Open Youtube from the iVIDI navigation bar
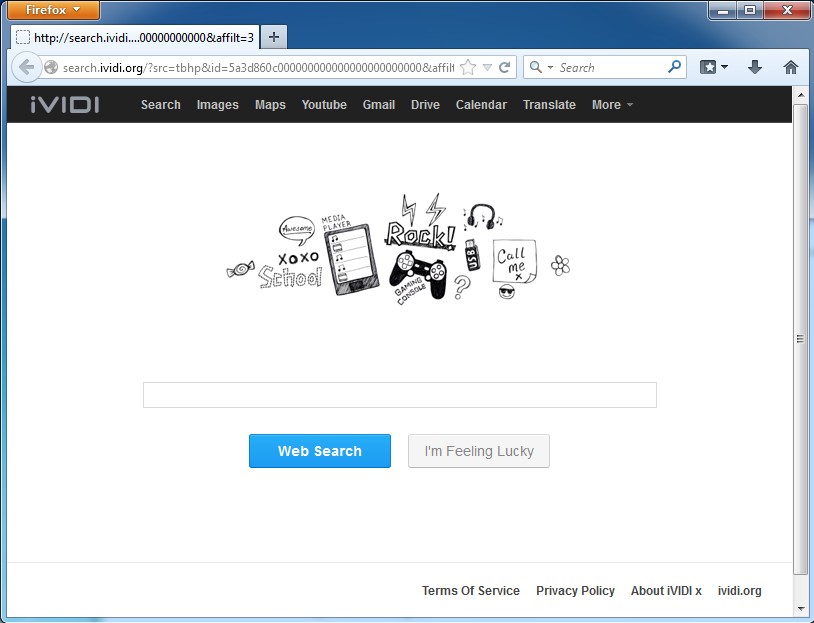The height and width of the screenshot is (623, 814). [x=324, y=105]
